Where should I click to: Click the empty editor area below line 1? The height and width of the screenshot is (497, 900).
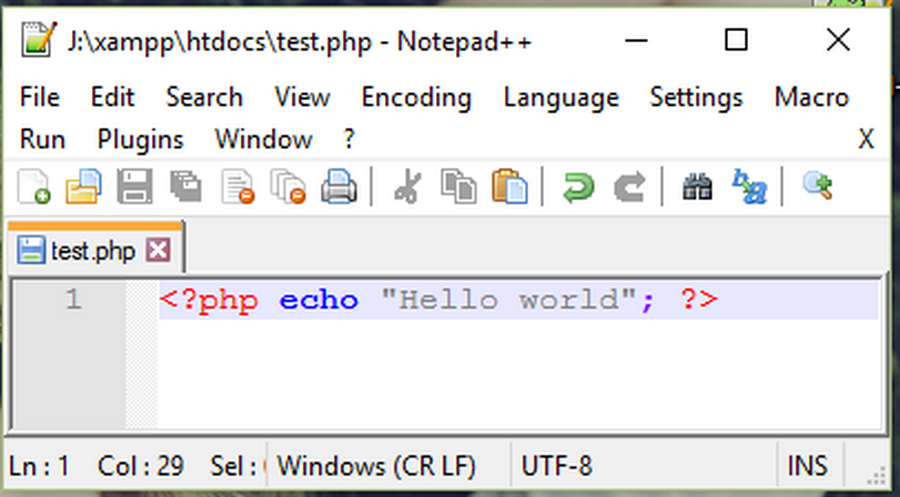point(517,373)
